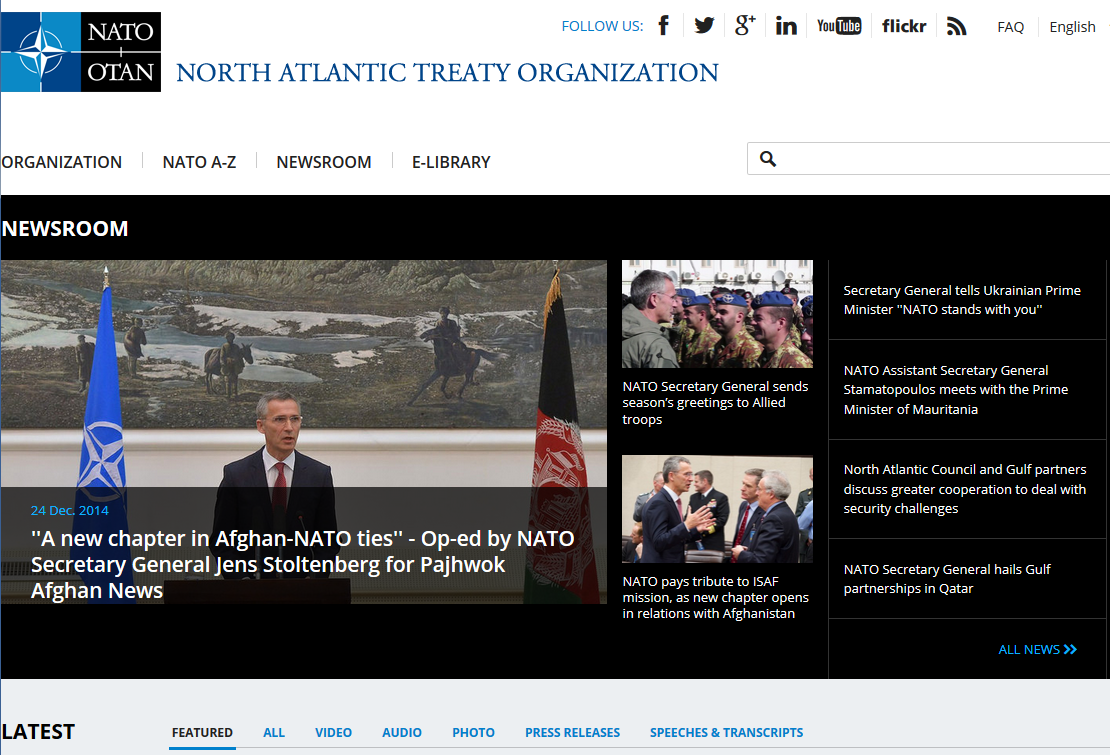Open the 'A new chapter in Afghan-NATO ties' headline
The width and height of the screenshot is (1110, 755).
302,564
